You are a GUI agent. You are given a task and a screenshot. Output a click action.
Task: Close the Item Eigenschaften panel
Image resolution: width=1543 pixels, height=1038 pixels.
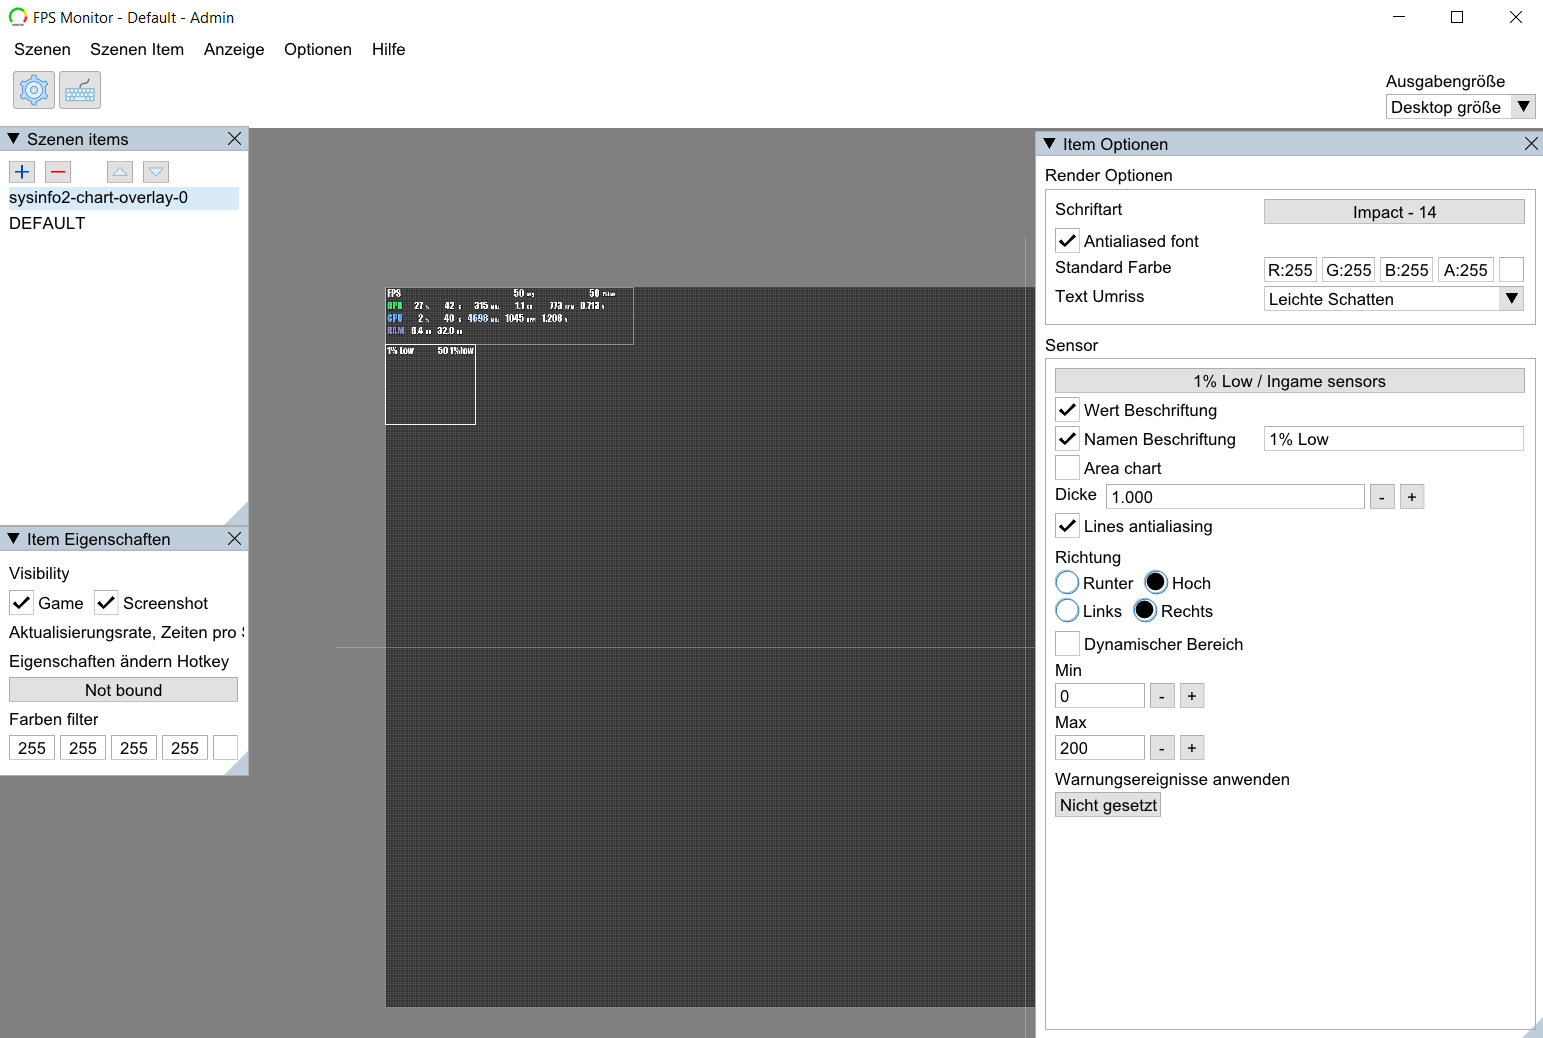tap(234, 539)
